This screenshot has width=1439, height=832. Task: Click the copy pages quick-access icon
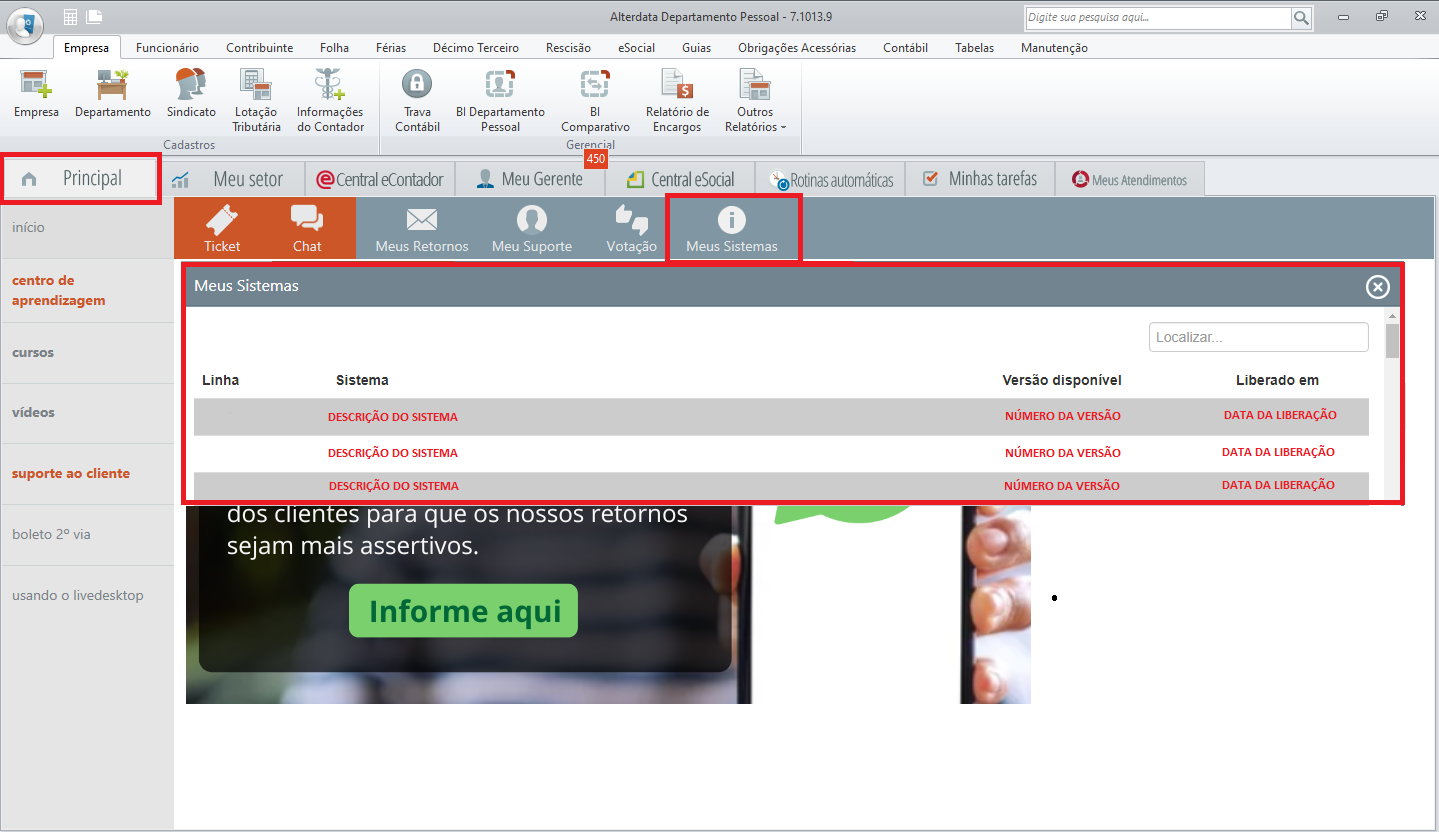(x=94, y=17)
